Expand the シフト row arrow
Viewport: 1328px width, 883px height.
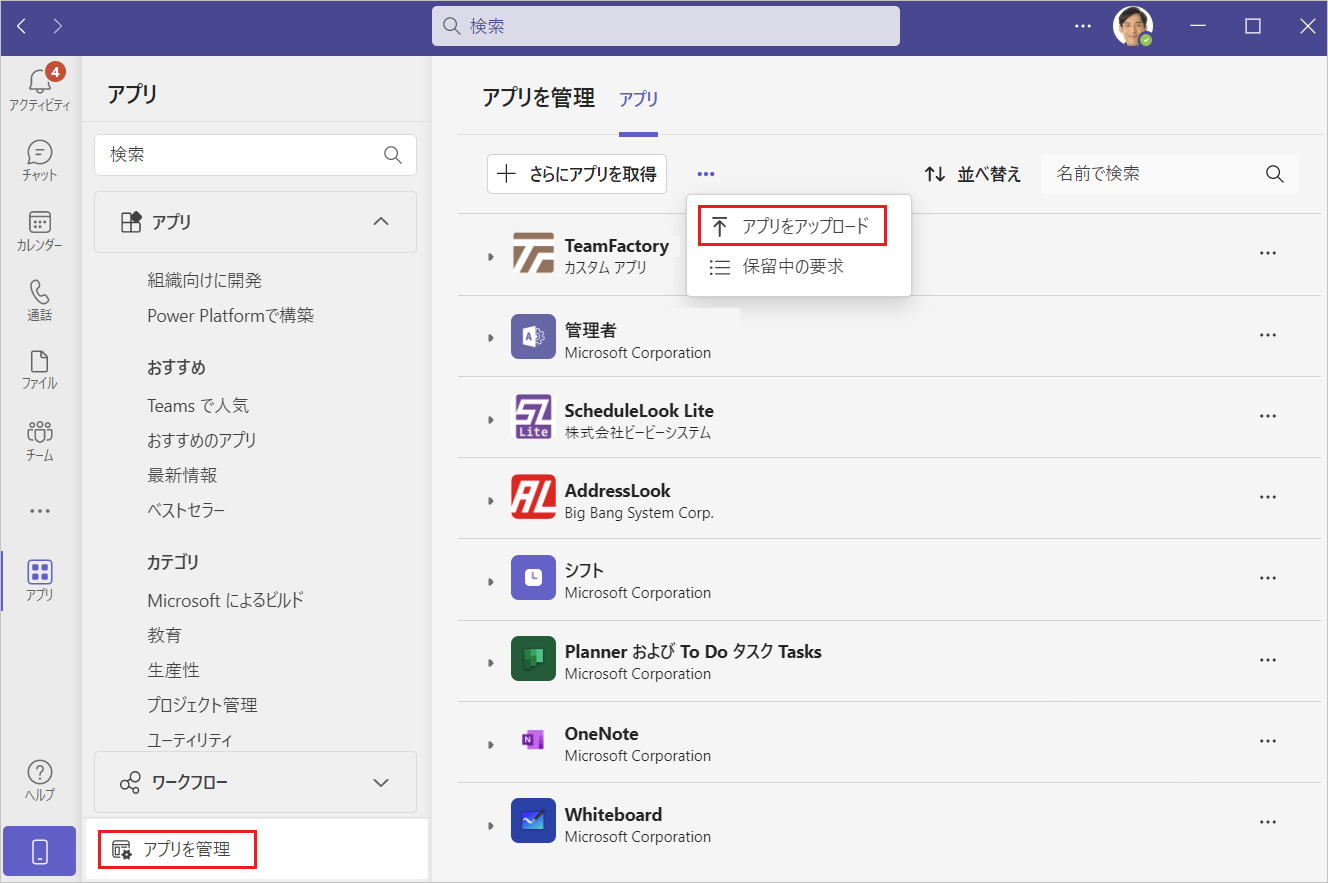click(x=490, y=581)
